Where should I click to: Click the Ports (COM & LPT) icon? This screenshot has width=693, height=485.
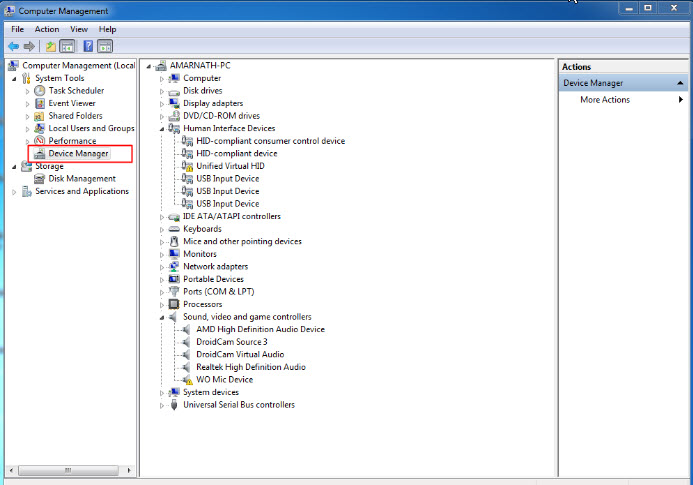pyautogui.click(x=174, y=291)
